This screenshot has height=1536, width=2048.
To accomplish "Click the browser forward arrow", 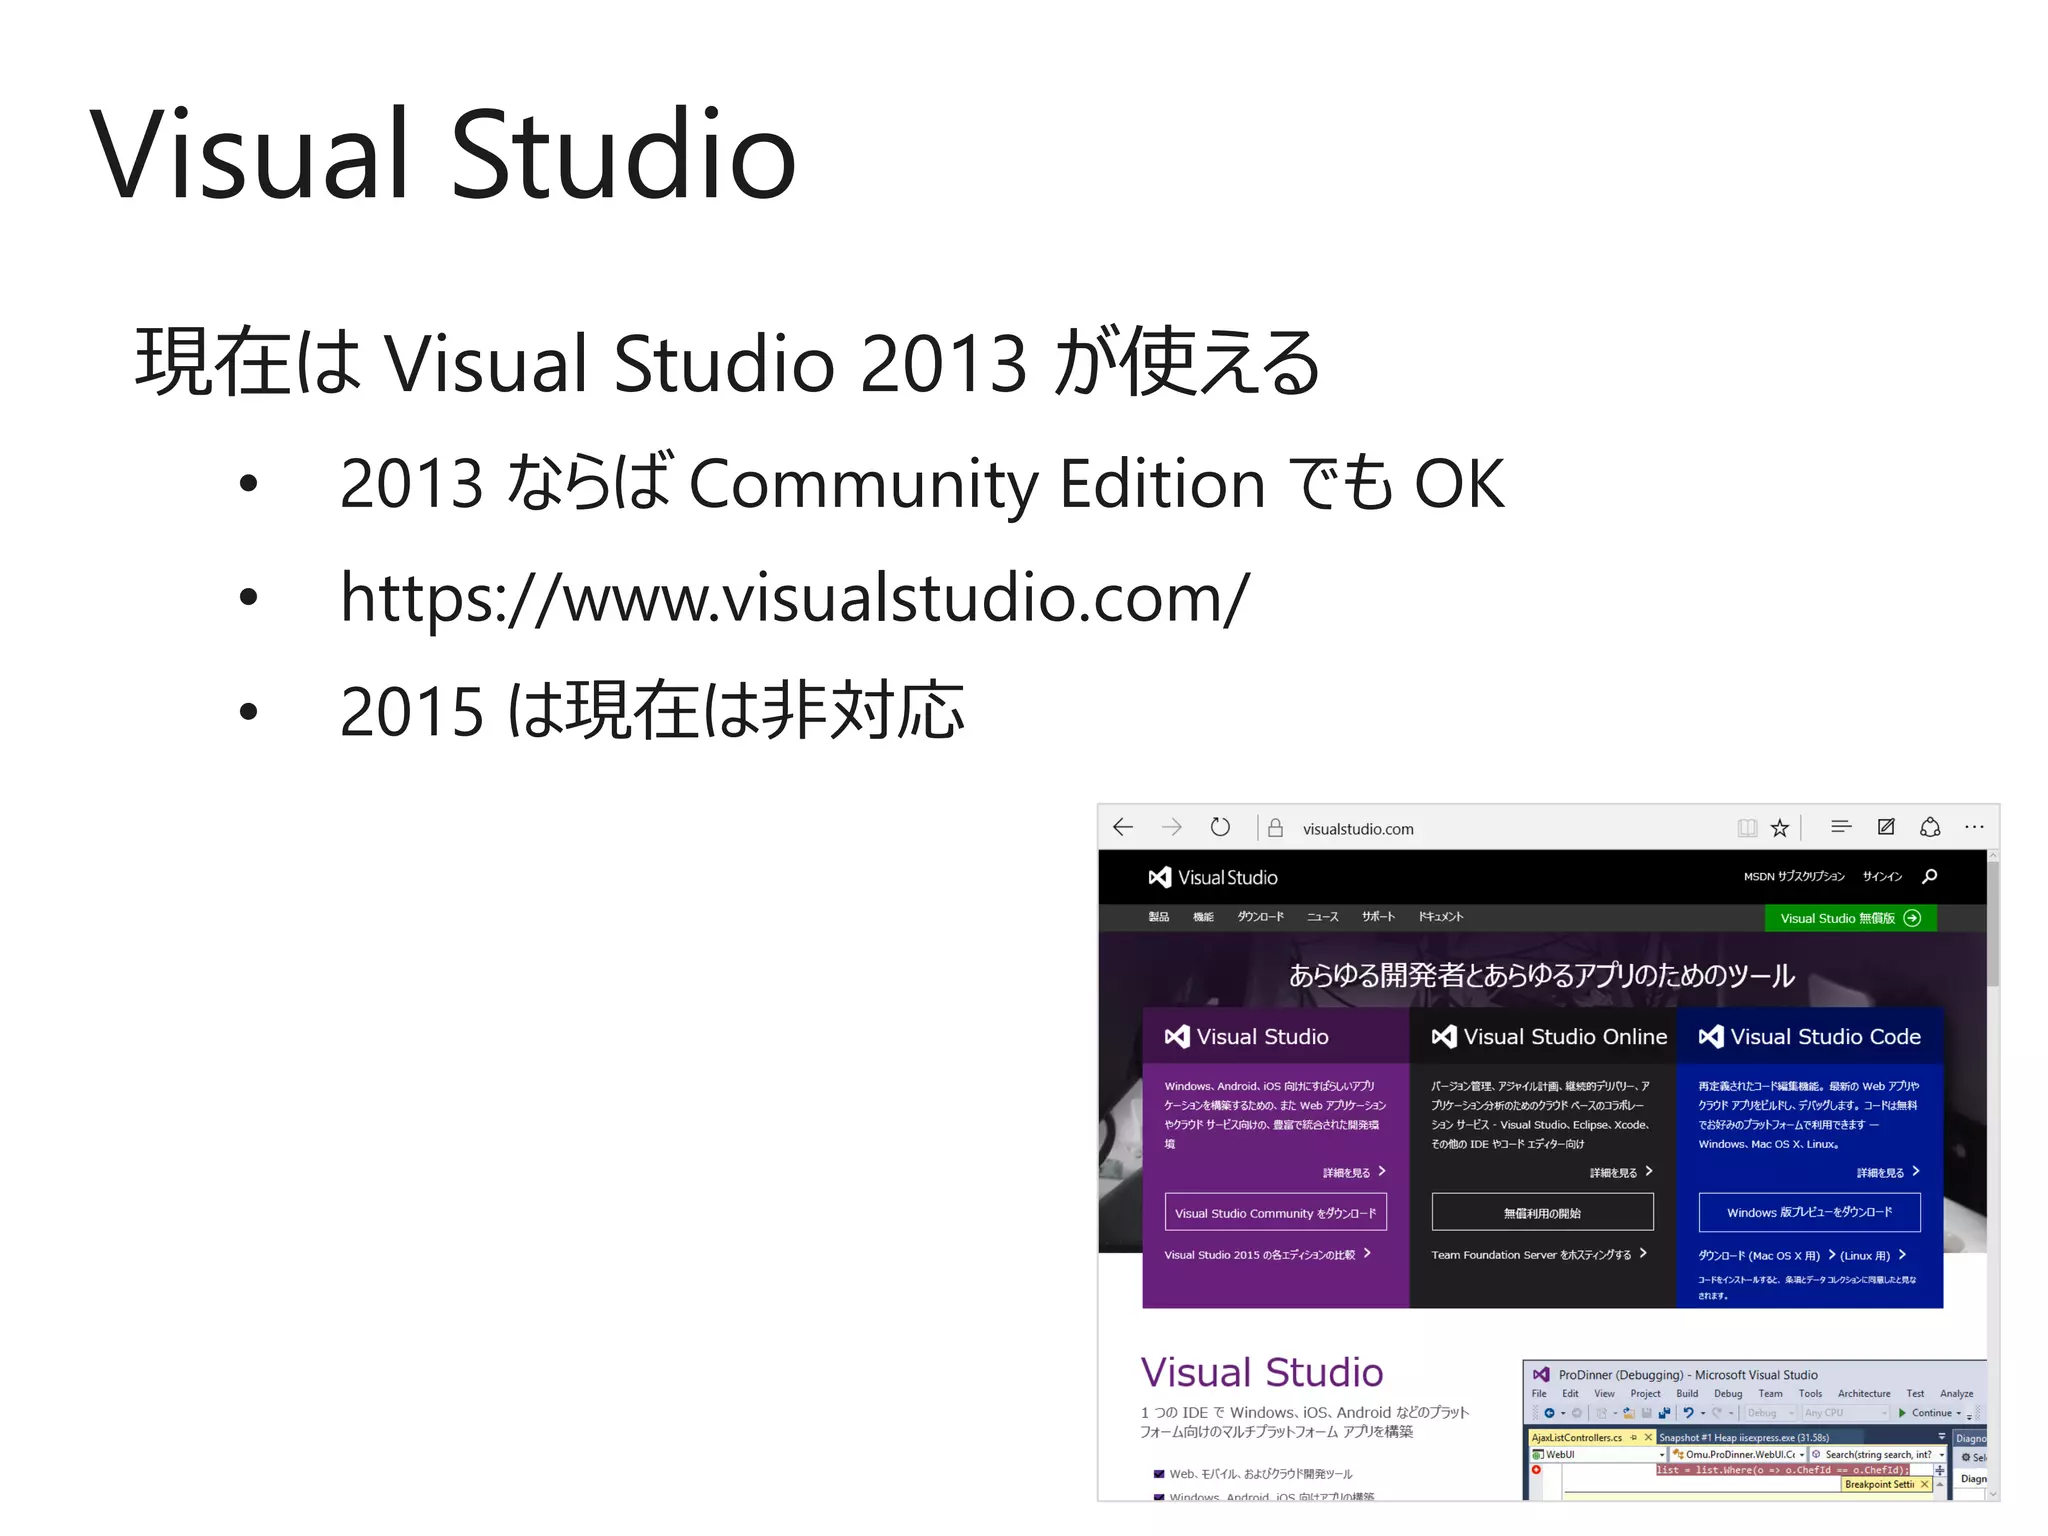I will (1172, 827).
